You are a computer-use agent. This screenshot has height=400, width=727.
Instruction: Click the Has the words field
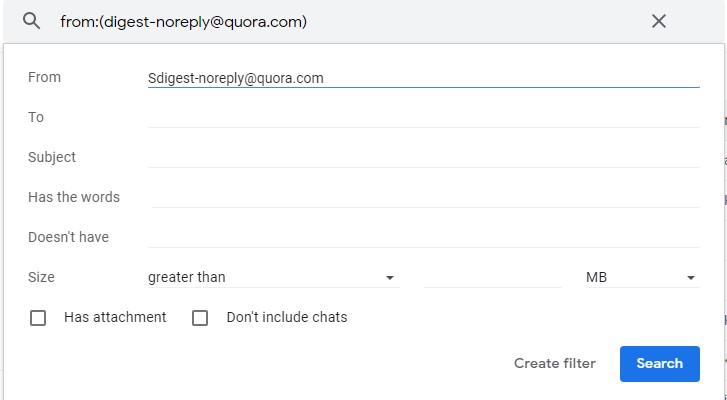pos(426,197)
